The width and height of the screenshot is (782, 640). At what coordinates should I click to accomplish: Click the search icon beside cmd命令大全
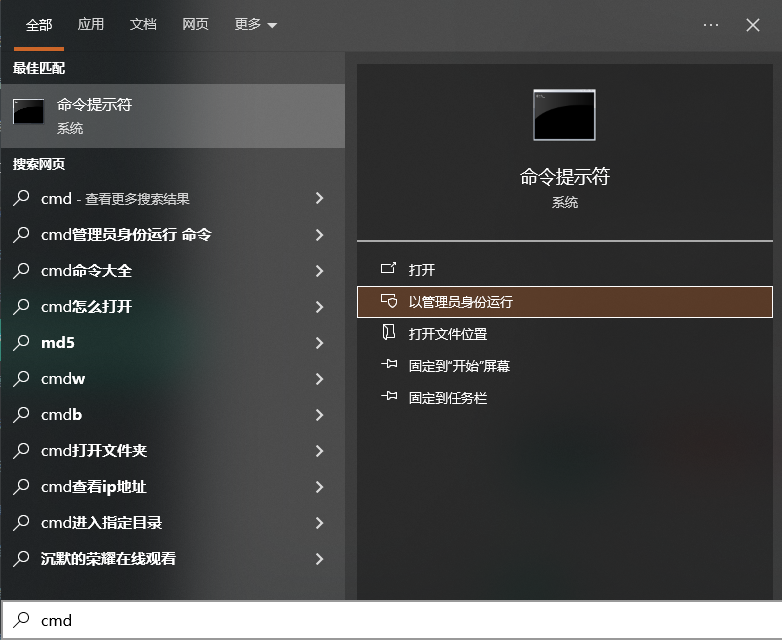tap(21, 270)
